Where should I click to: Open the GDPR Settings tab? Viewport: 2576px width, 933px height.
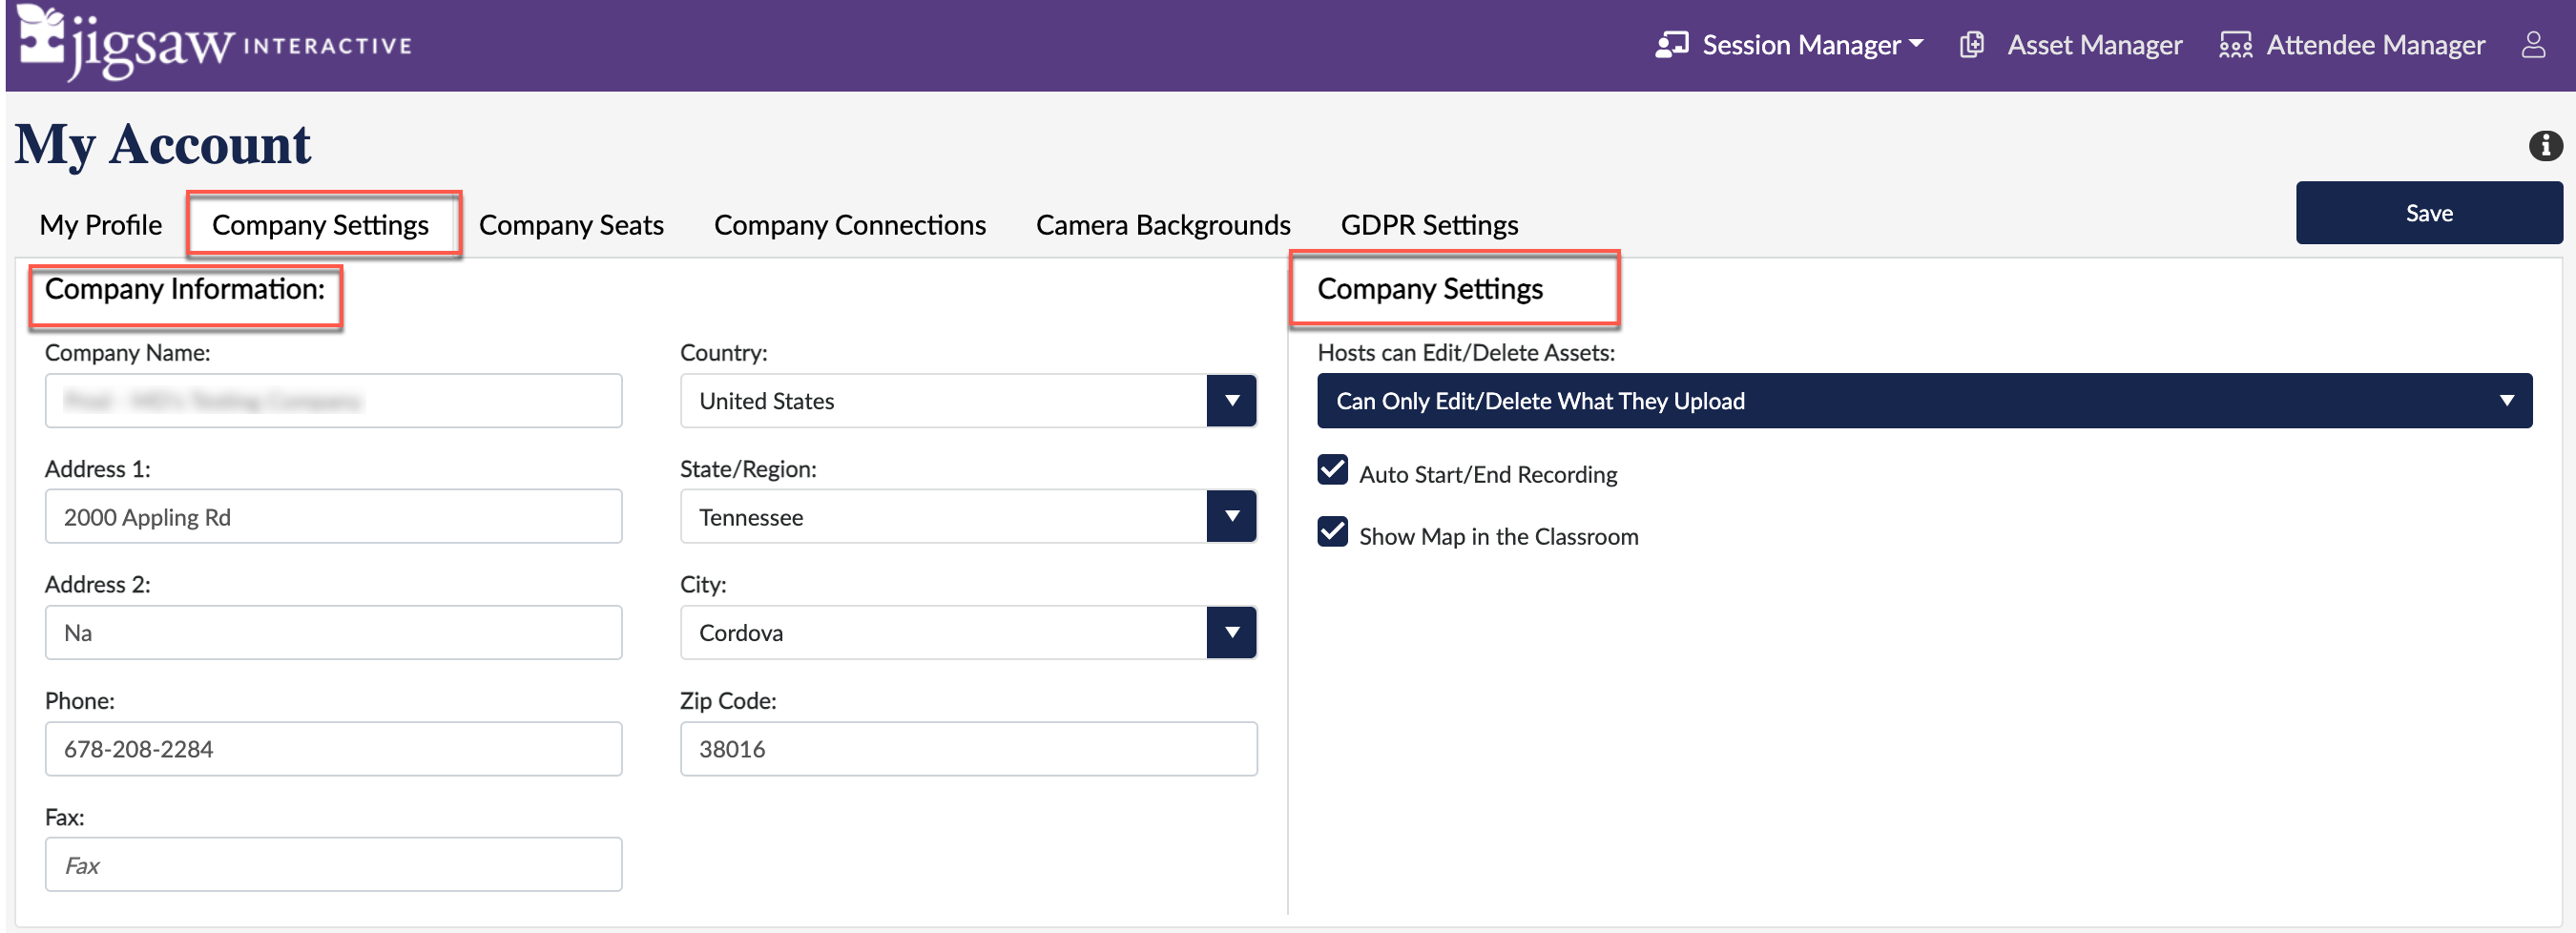click(x=1428, y=225)
